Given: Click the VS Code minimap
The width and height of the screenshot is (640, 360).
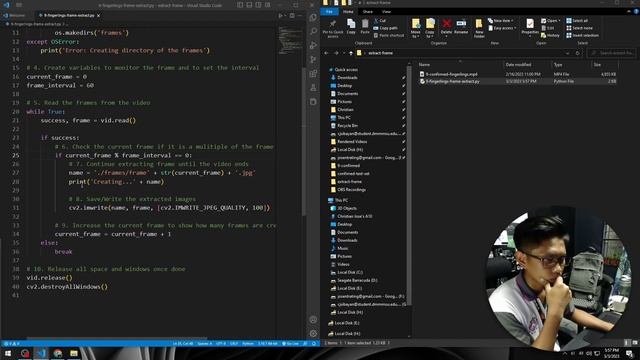Looking at the screenshot, I should (290, 40).
